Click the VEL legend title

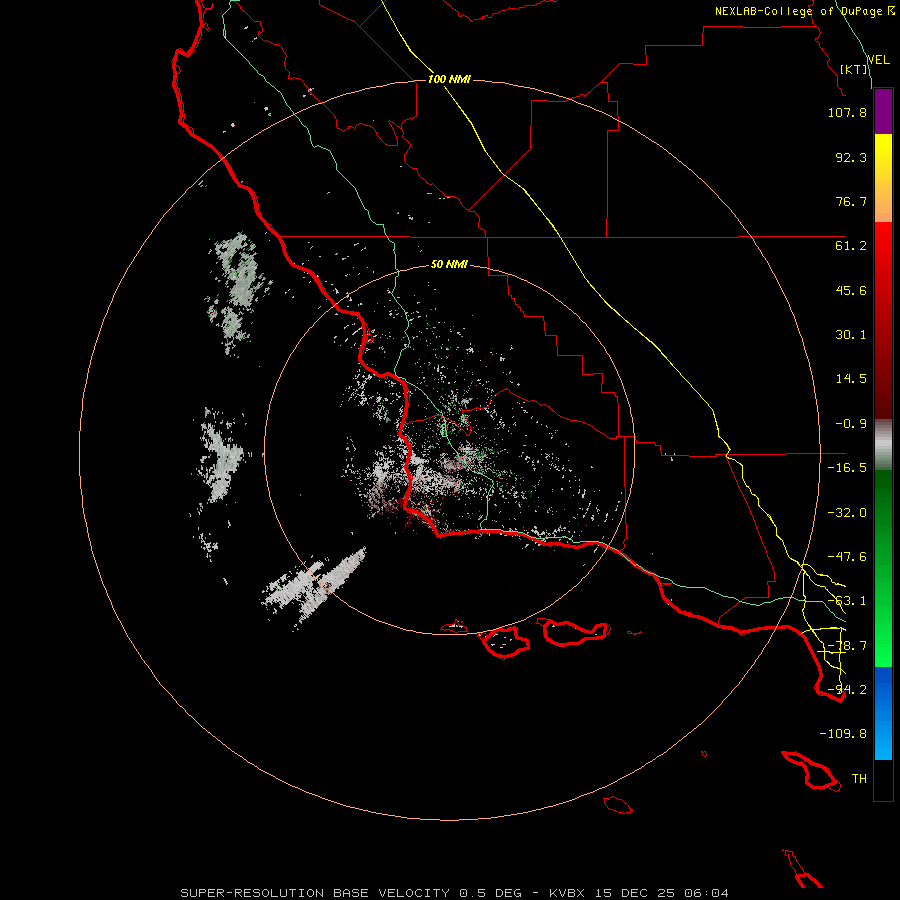[x=879, y=59]
